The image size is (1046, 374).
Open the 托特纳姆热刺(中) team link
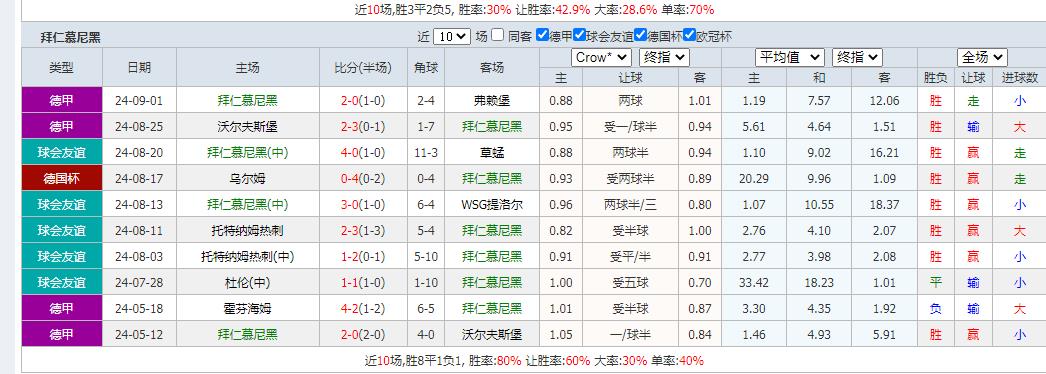[247, 257]
